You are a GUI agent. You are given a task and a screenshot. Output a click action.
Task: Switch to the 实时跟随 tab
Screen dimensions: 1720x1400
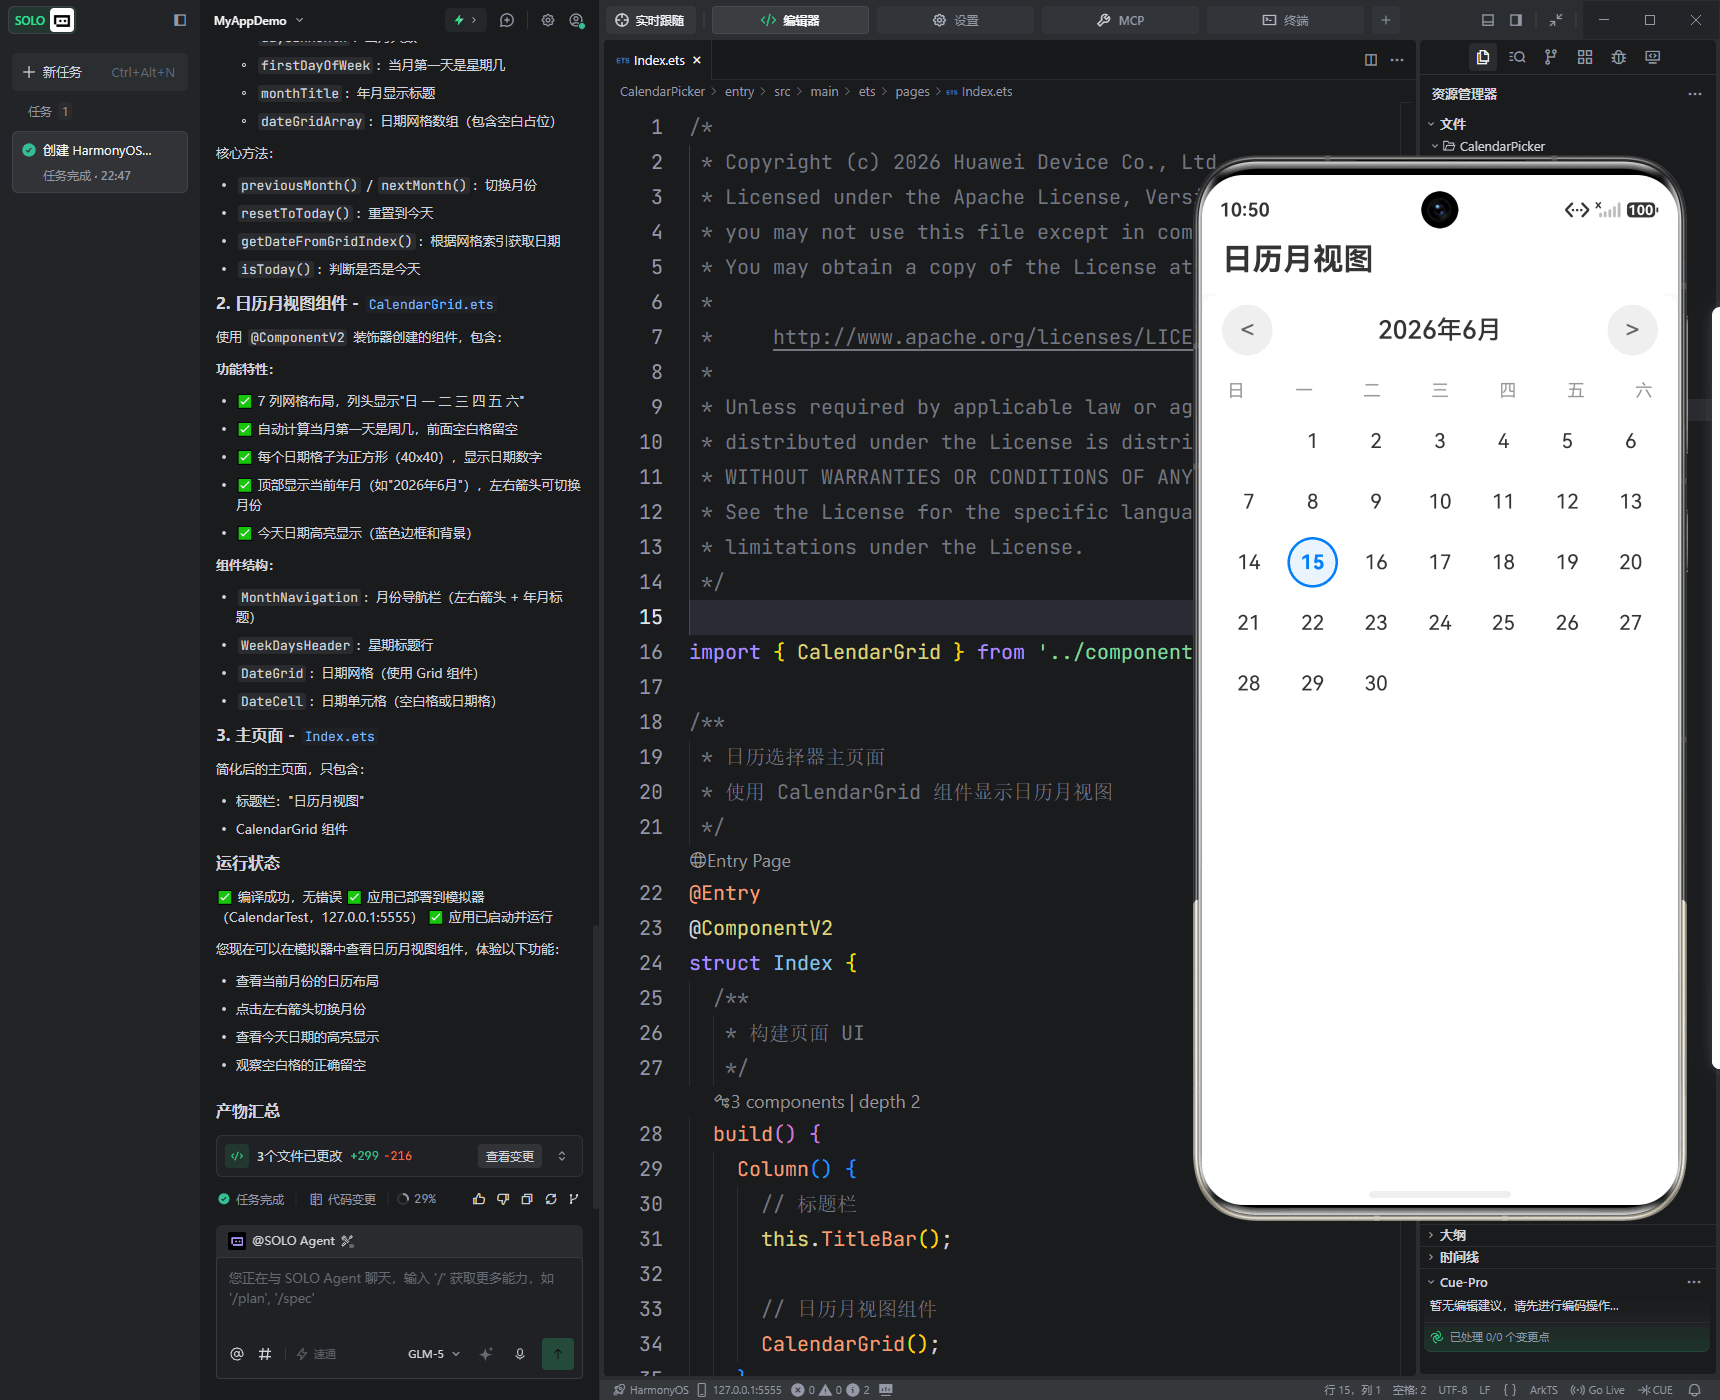coord(650,20)
